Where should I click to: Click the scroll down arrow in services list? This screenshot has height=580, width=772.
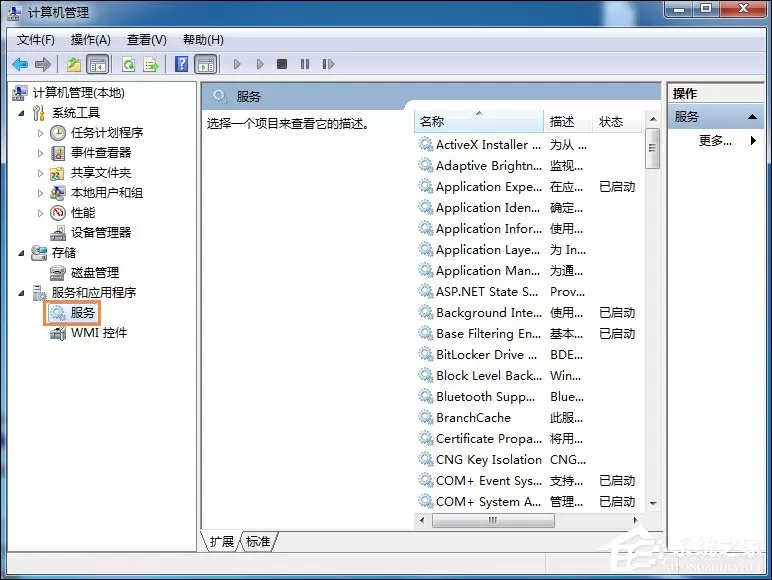(x=653, y=503)
